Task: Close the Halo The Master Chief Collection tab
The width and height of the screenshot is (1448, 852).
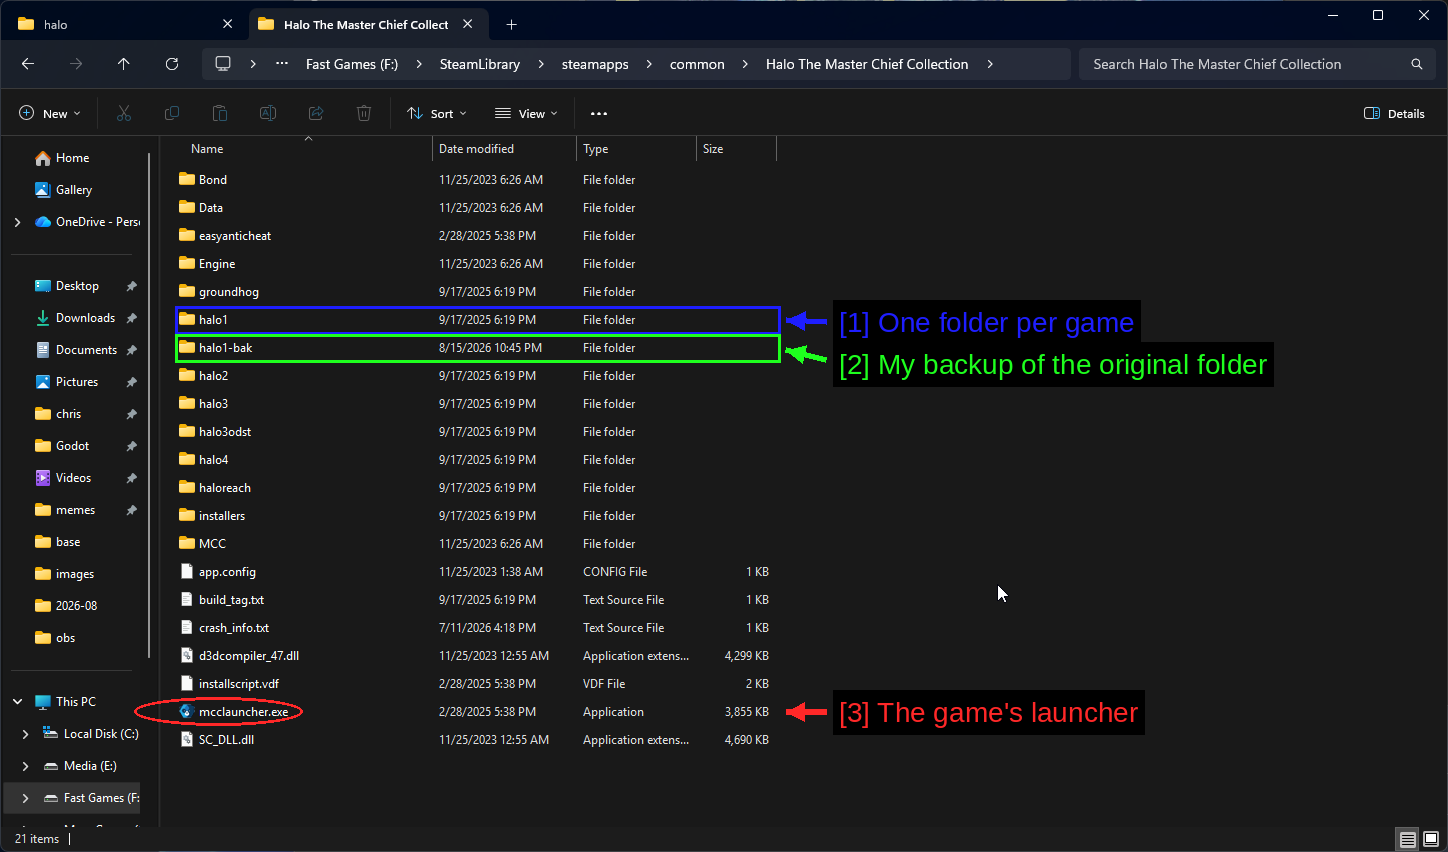Action: click(468, 24)
